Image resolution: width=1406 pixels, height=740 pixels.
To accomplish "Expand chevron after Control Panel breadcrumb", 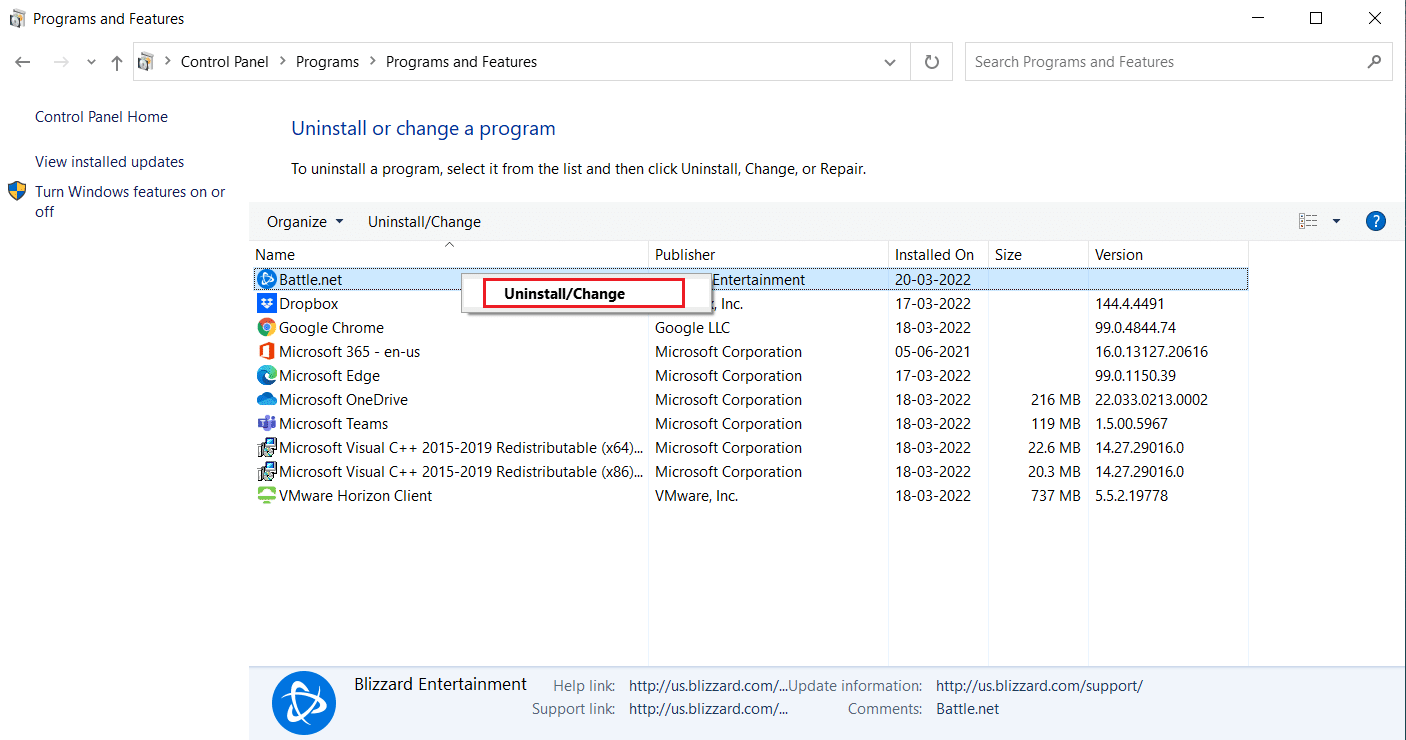I will [x=282, y=62].
